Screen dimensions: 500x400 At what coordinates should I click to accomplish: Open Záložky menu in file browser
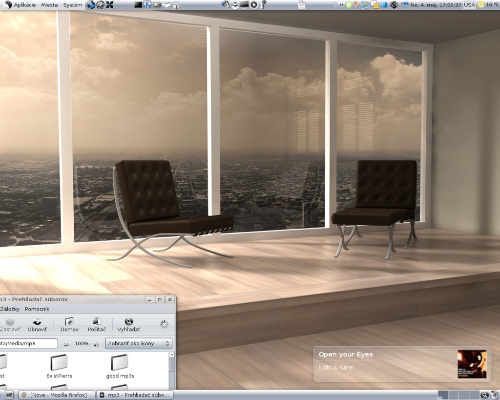[10, 309]
